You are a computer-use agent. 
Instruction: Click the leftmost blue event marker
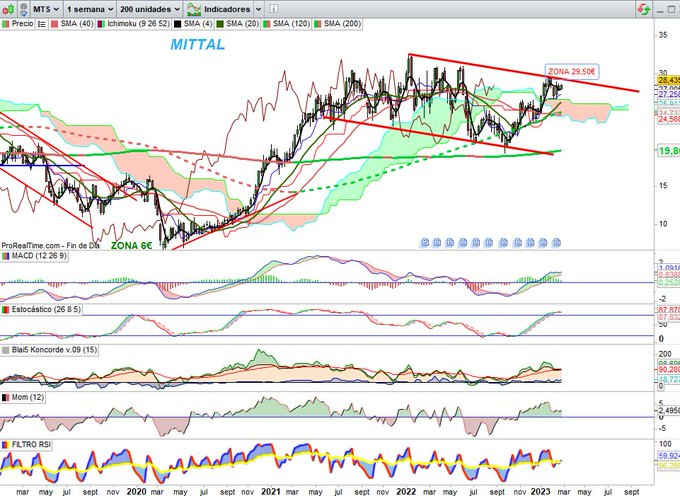(x=425, y=243)
